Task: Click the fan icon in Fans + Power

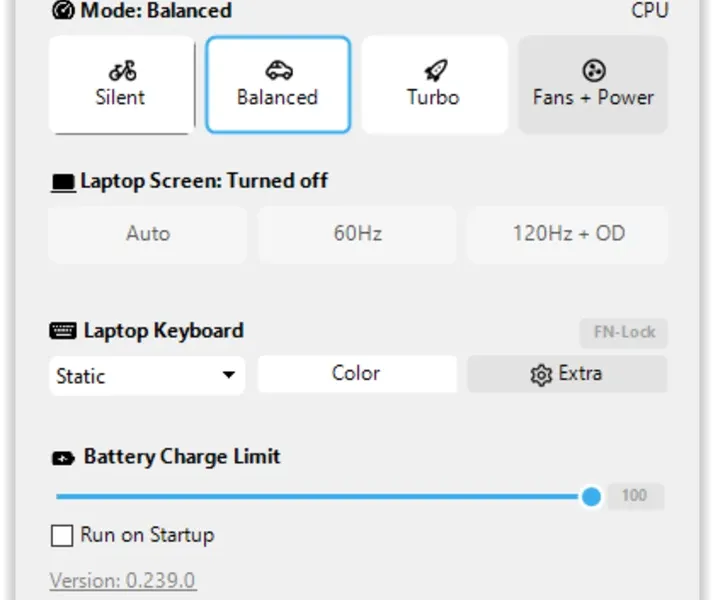Action: point(593,71)
